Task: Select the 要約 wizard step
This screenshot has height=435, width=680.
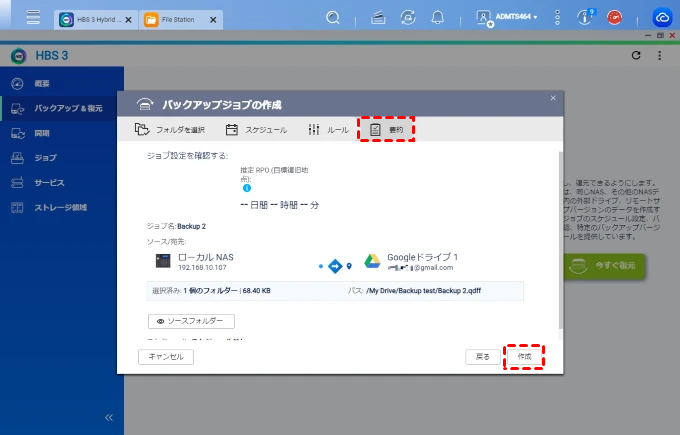Action: 386,129
